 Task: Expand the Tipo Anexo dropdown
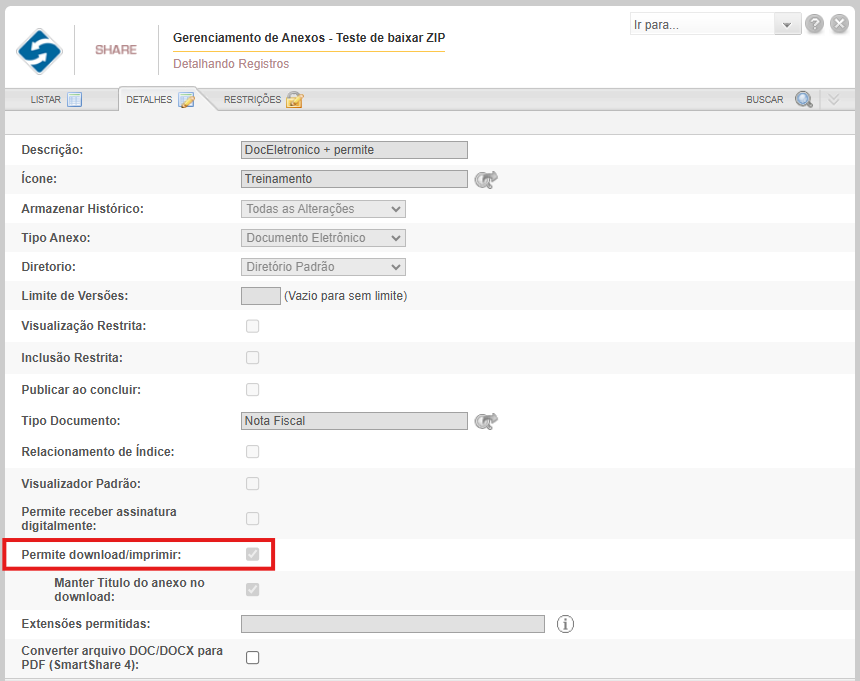[x=323, y=238]
